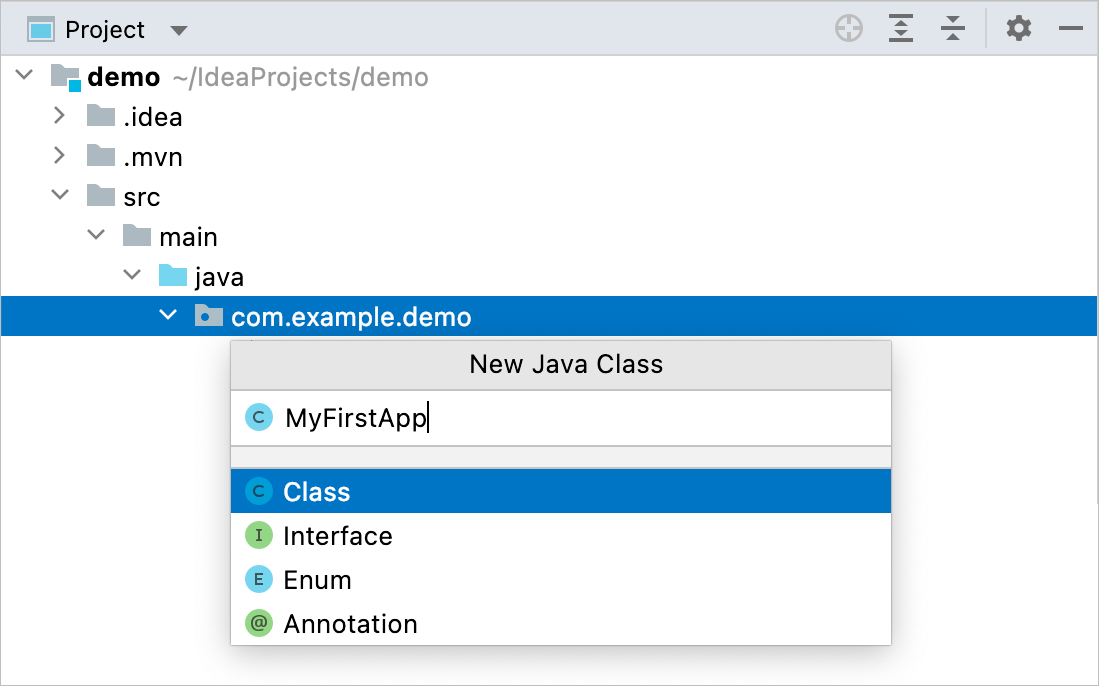Click the Collapse All toolbar icon

[x=952, y=28]
